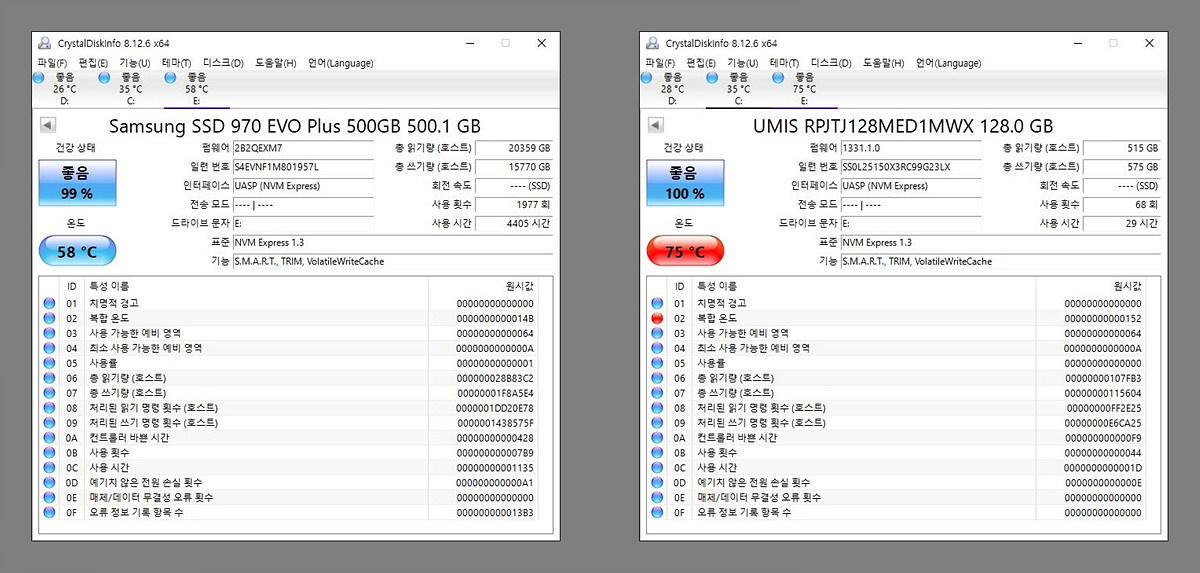Click status dot for 01 치명적 경고 in Samsung window

tap(49, 303)
